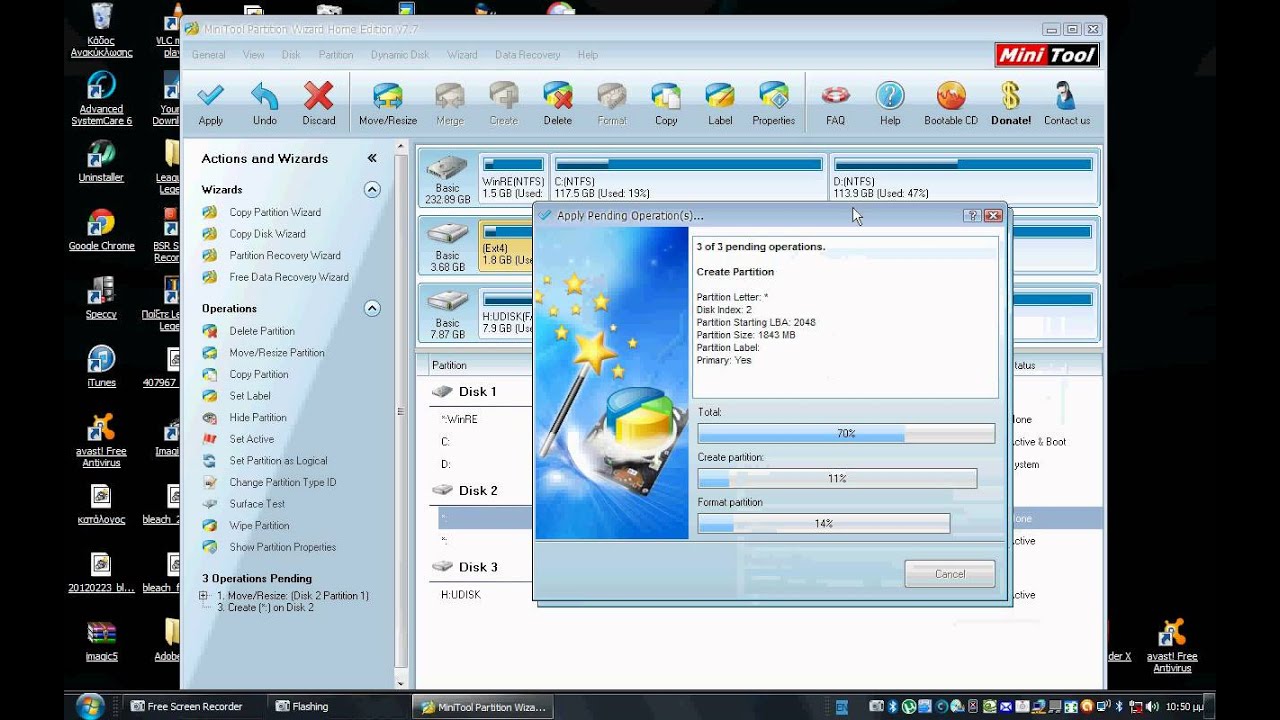The image size is (1280, 720).
Task: Choose Delete Partition in Operations
Action: (262, 331)
